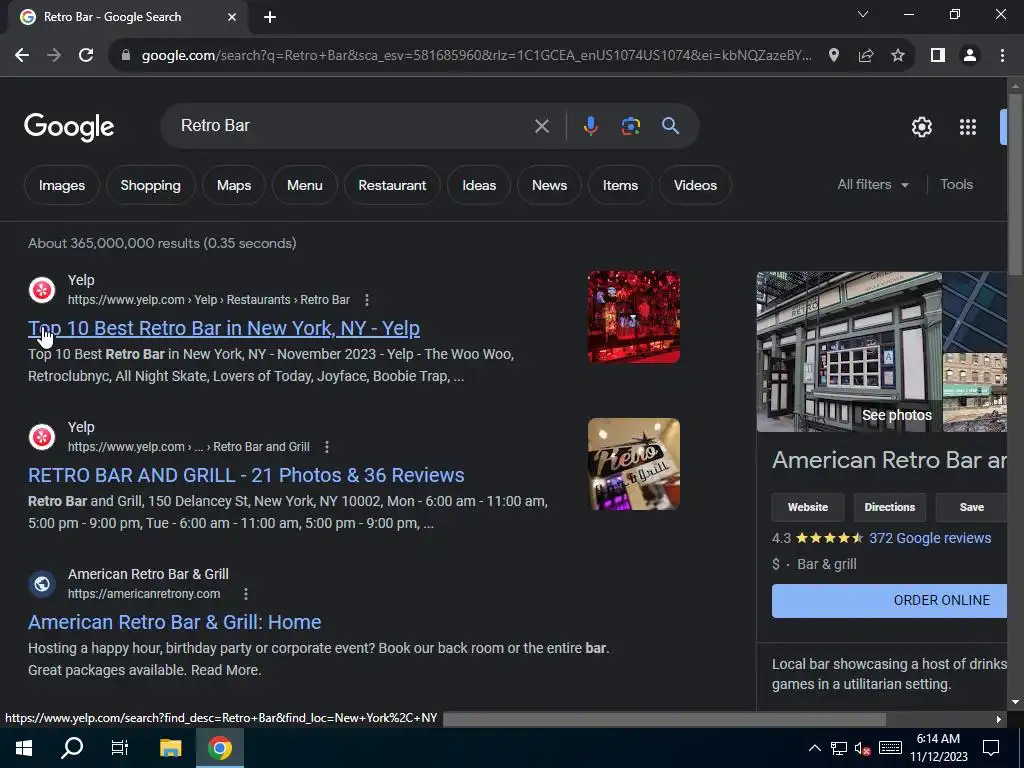Viewport: 1024px width, 768px height.
Task: Expand the All filters dropdown
Action: coord(873,185)
